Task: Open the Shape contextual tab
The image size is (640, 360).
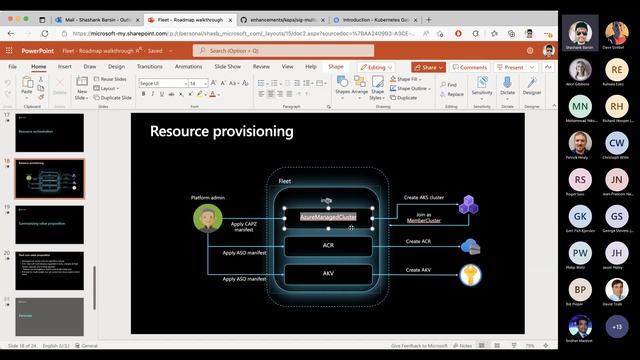Action: point(336,67)
